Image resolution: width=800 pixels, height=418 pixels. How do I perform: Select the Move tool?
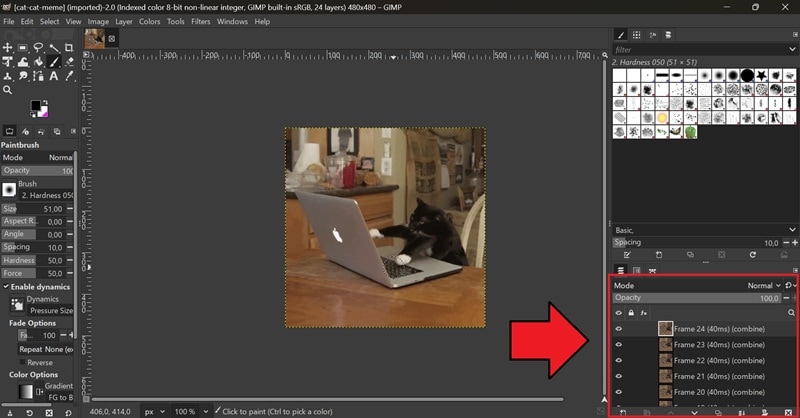point(8,47)
